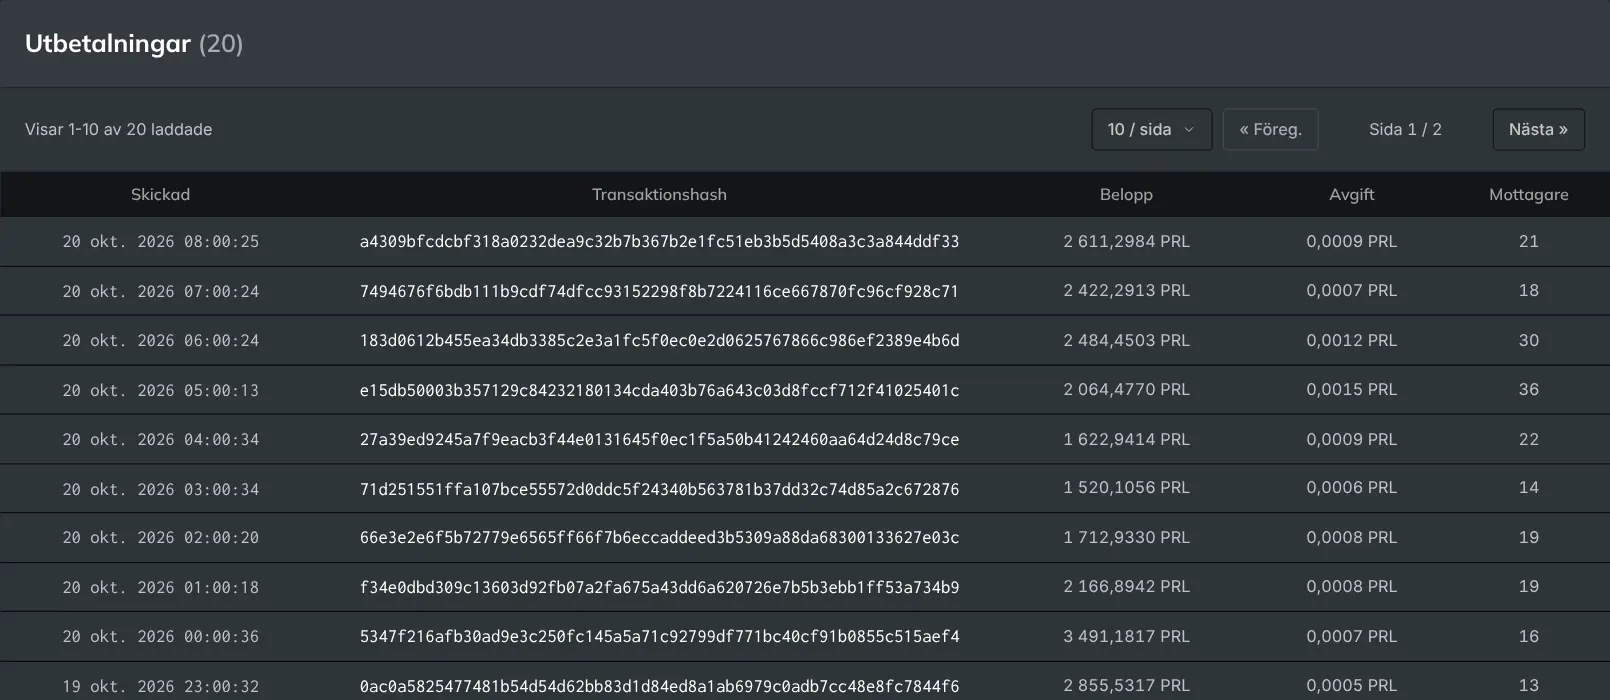Image resolution: width=1610 pixels, height=700 pixels.
Task: Click the amount "3 491,1817 PRL"
Action: [x=1126, y=636]
